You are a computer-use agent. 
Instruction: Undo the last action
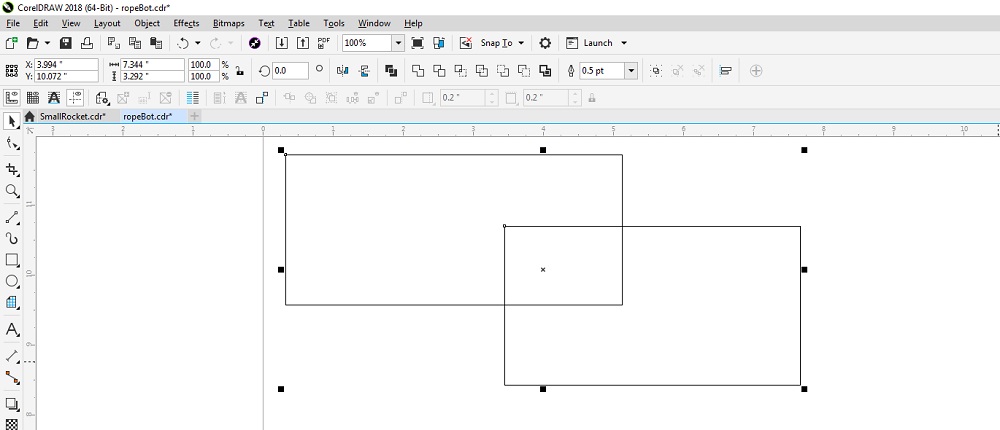click(x=183, y=43)
